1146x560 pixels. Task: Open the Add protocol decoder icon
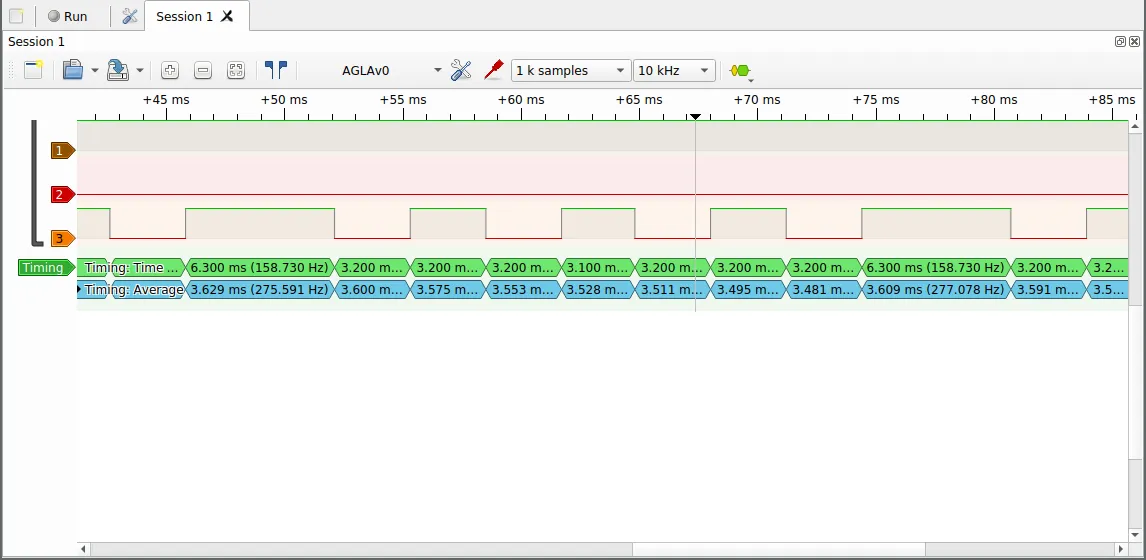[740, 71]
